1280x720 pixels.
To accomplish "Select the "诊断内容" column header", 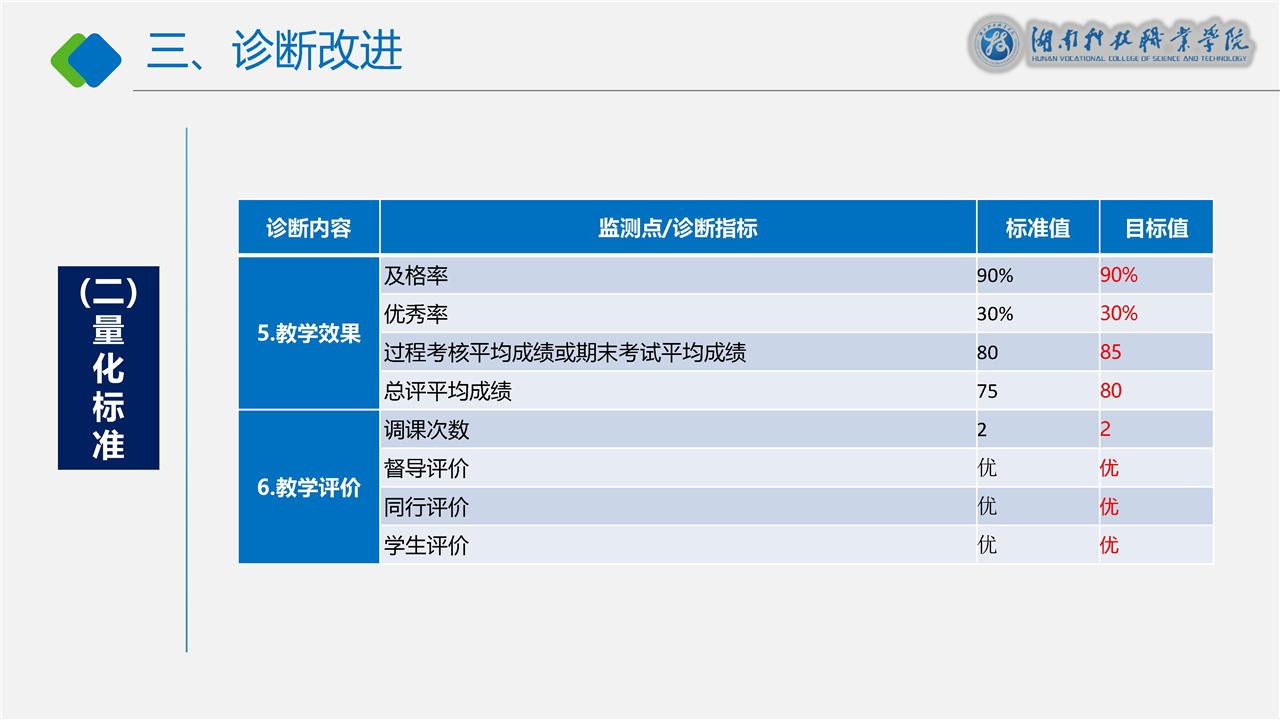I will pos(309,228).
